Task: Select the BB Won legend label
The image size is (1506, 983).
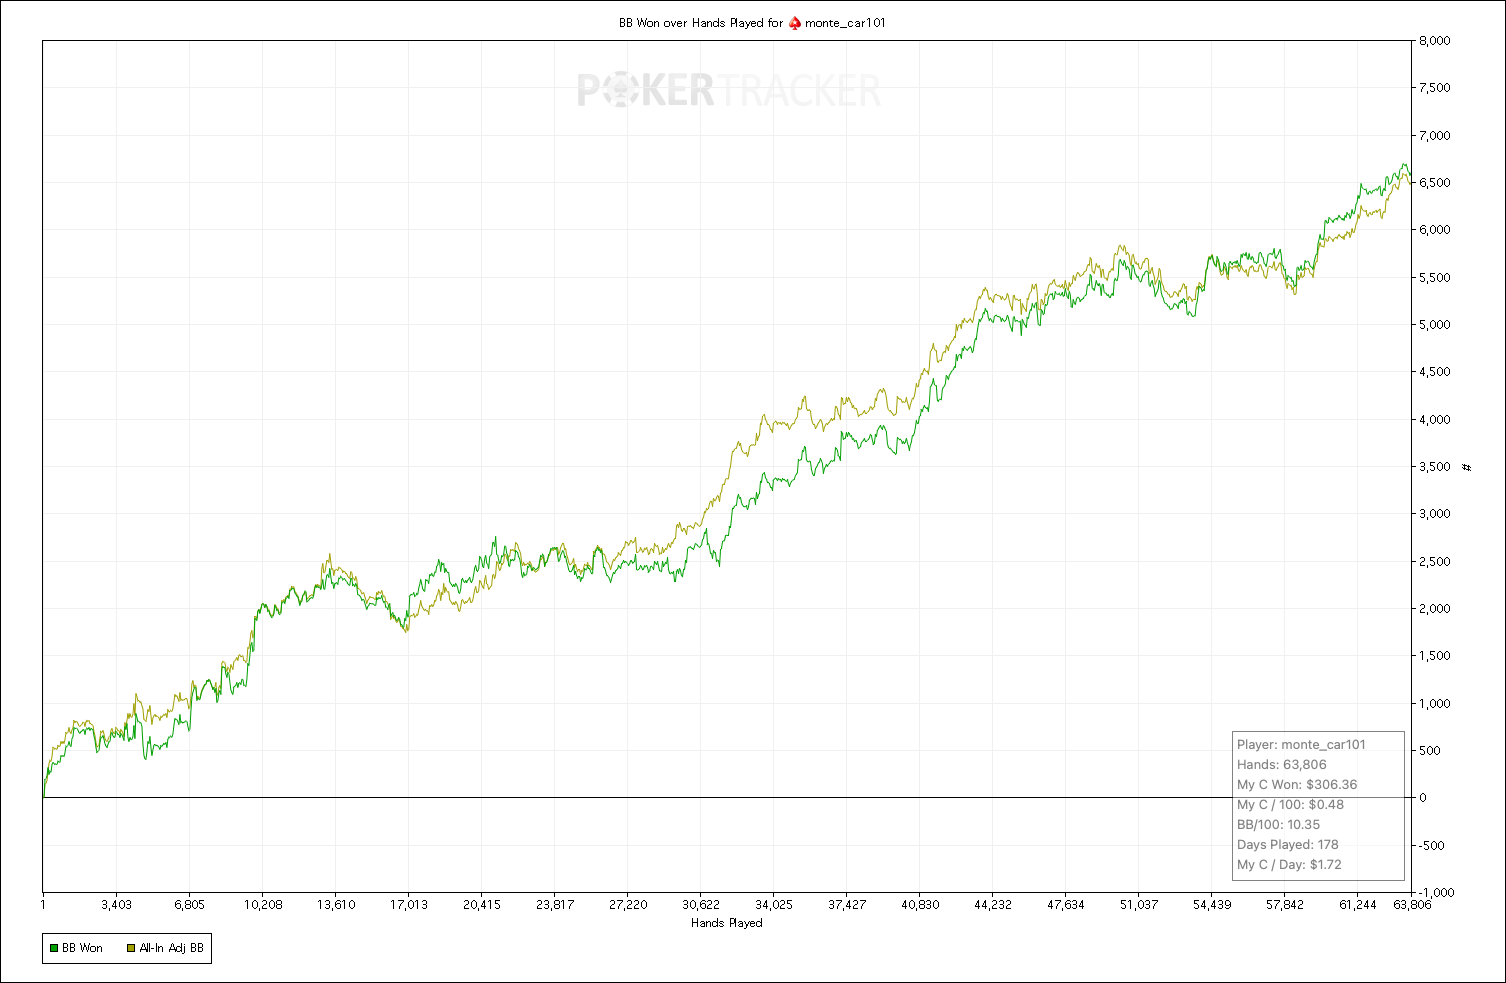Action: click(82, 948)
